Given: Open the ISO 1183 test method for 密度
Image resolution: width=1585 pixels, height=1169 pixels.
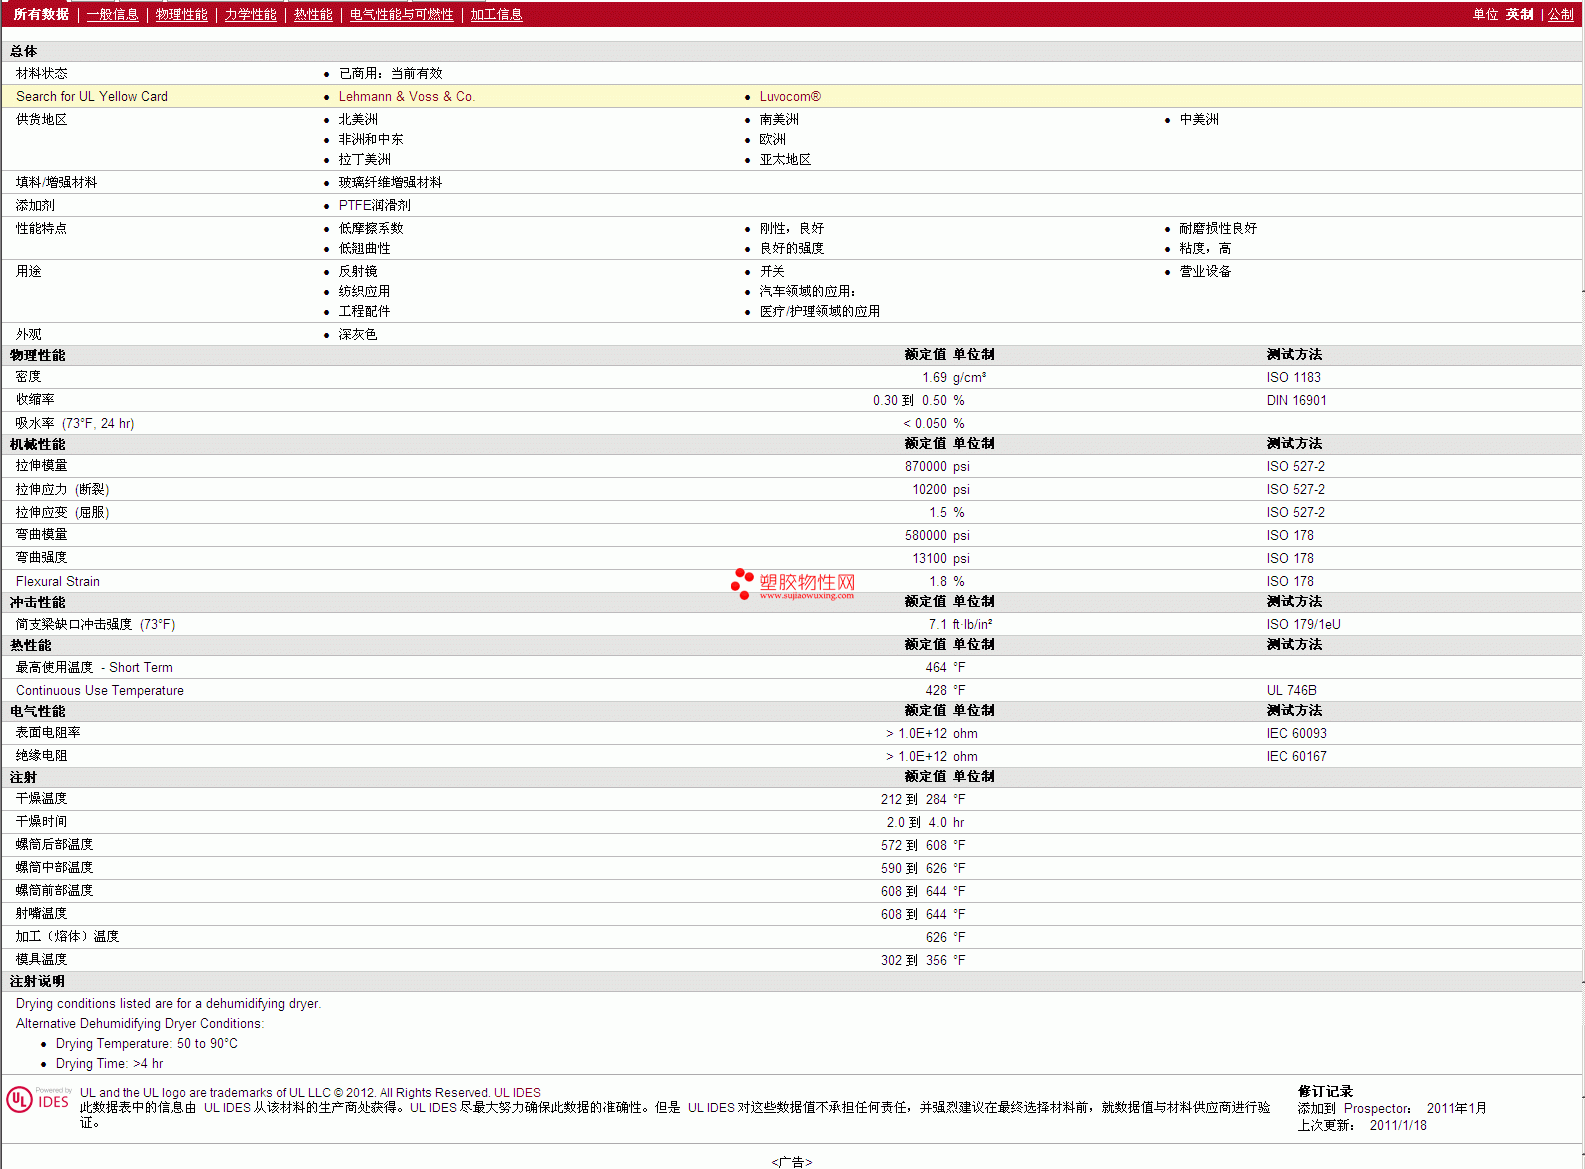Looking at the screenshot, I should [1293, 377].
